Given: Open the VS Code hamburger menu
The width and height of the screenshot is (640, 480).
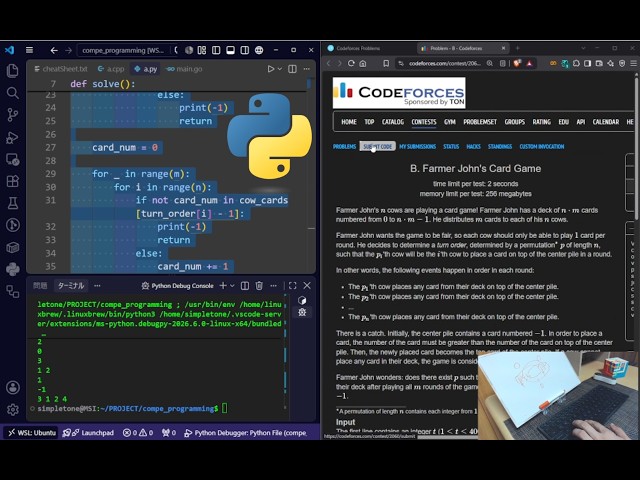Looking at the screenshot, I should tap(29, 50).
